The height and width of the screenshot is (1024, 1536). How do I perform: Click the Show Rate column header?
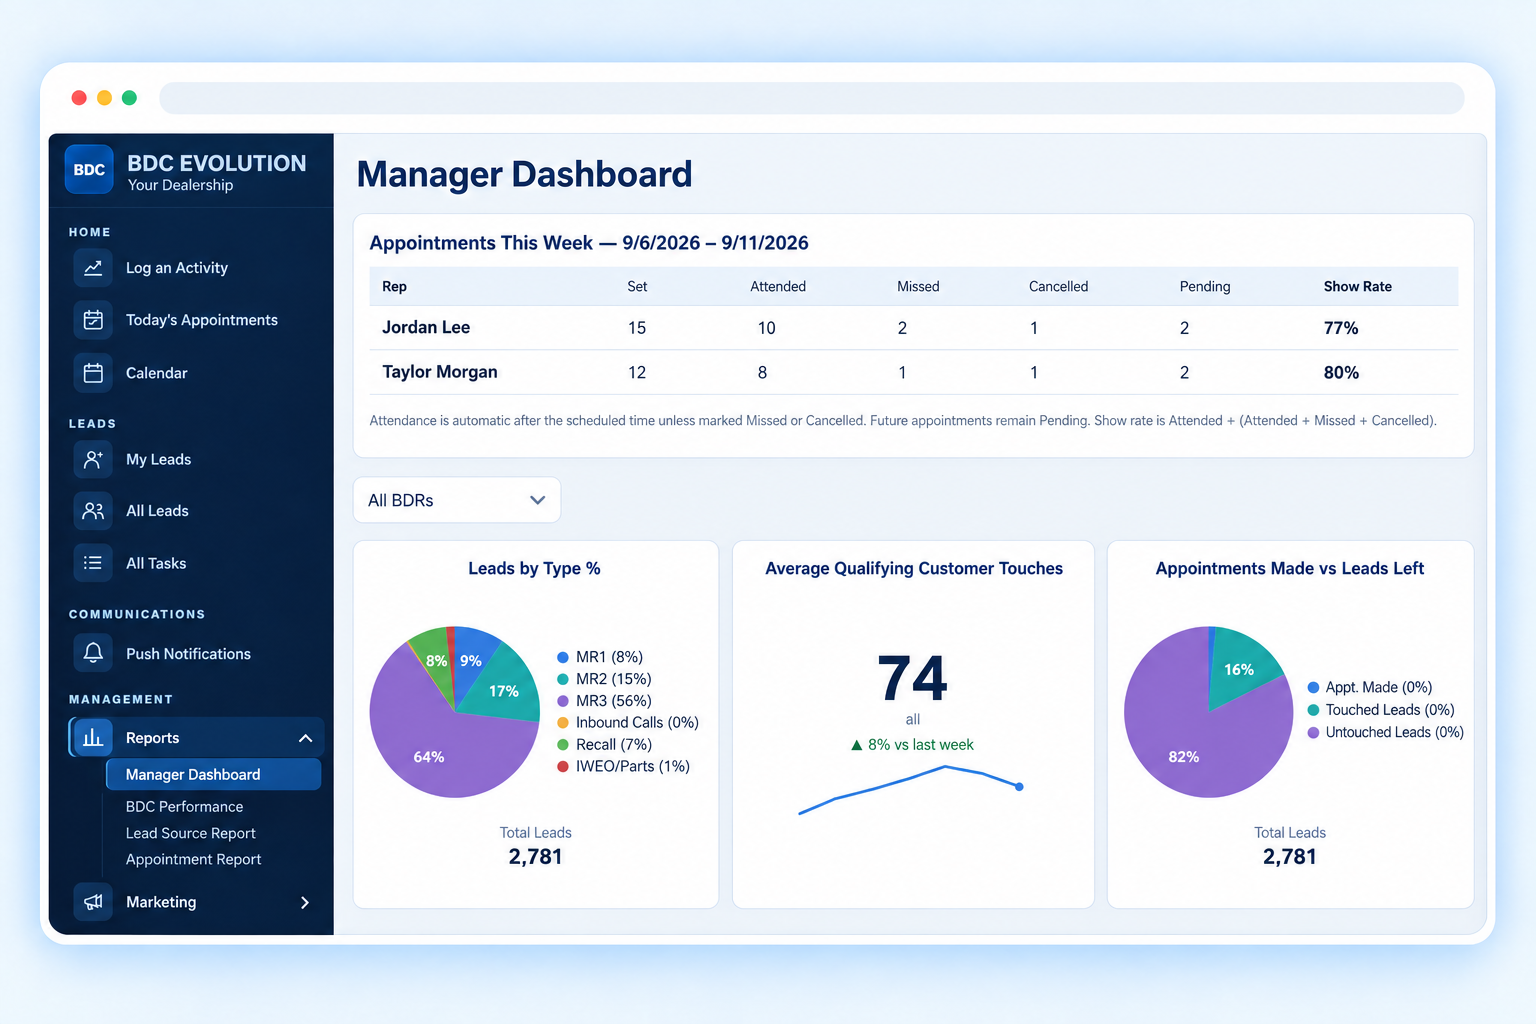[x=1358, y=286]
